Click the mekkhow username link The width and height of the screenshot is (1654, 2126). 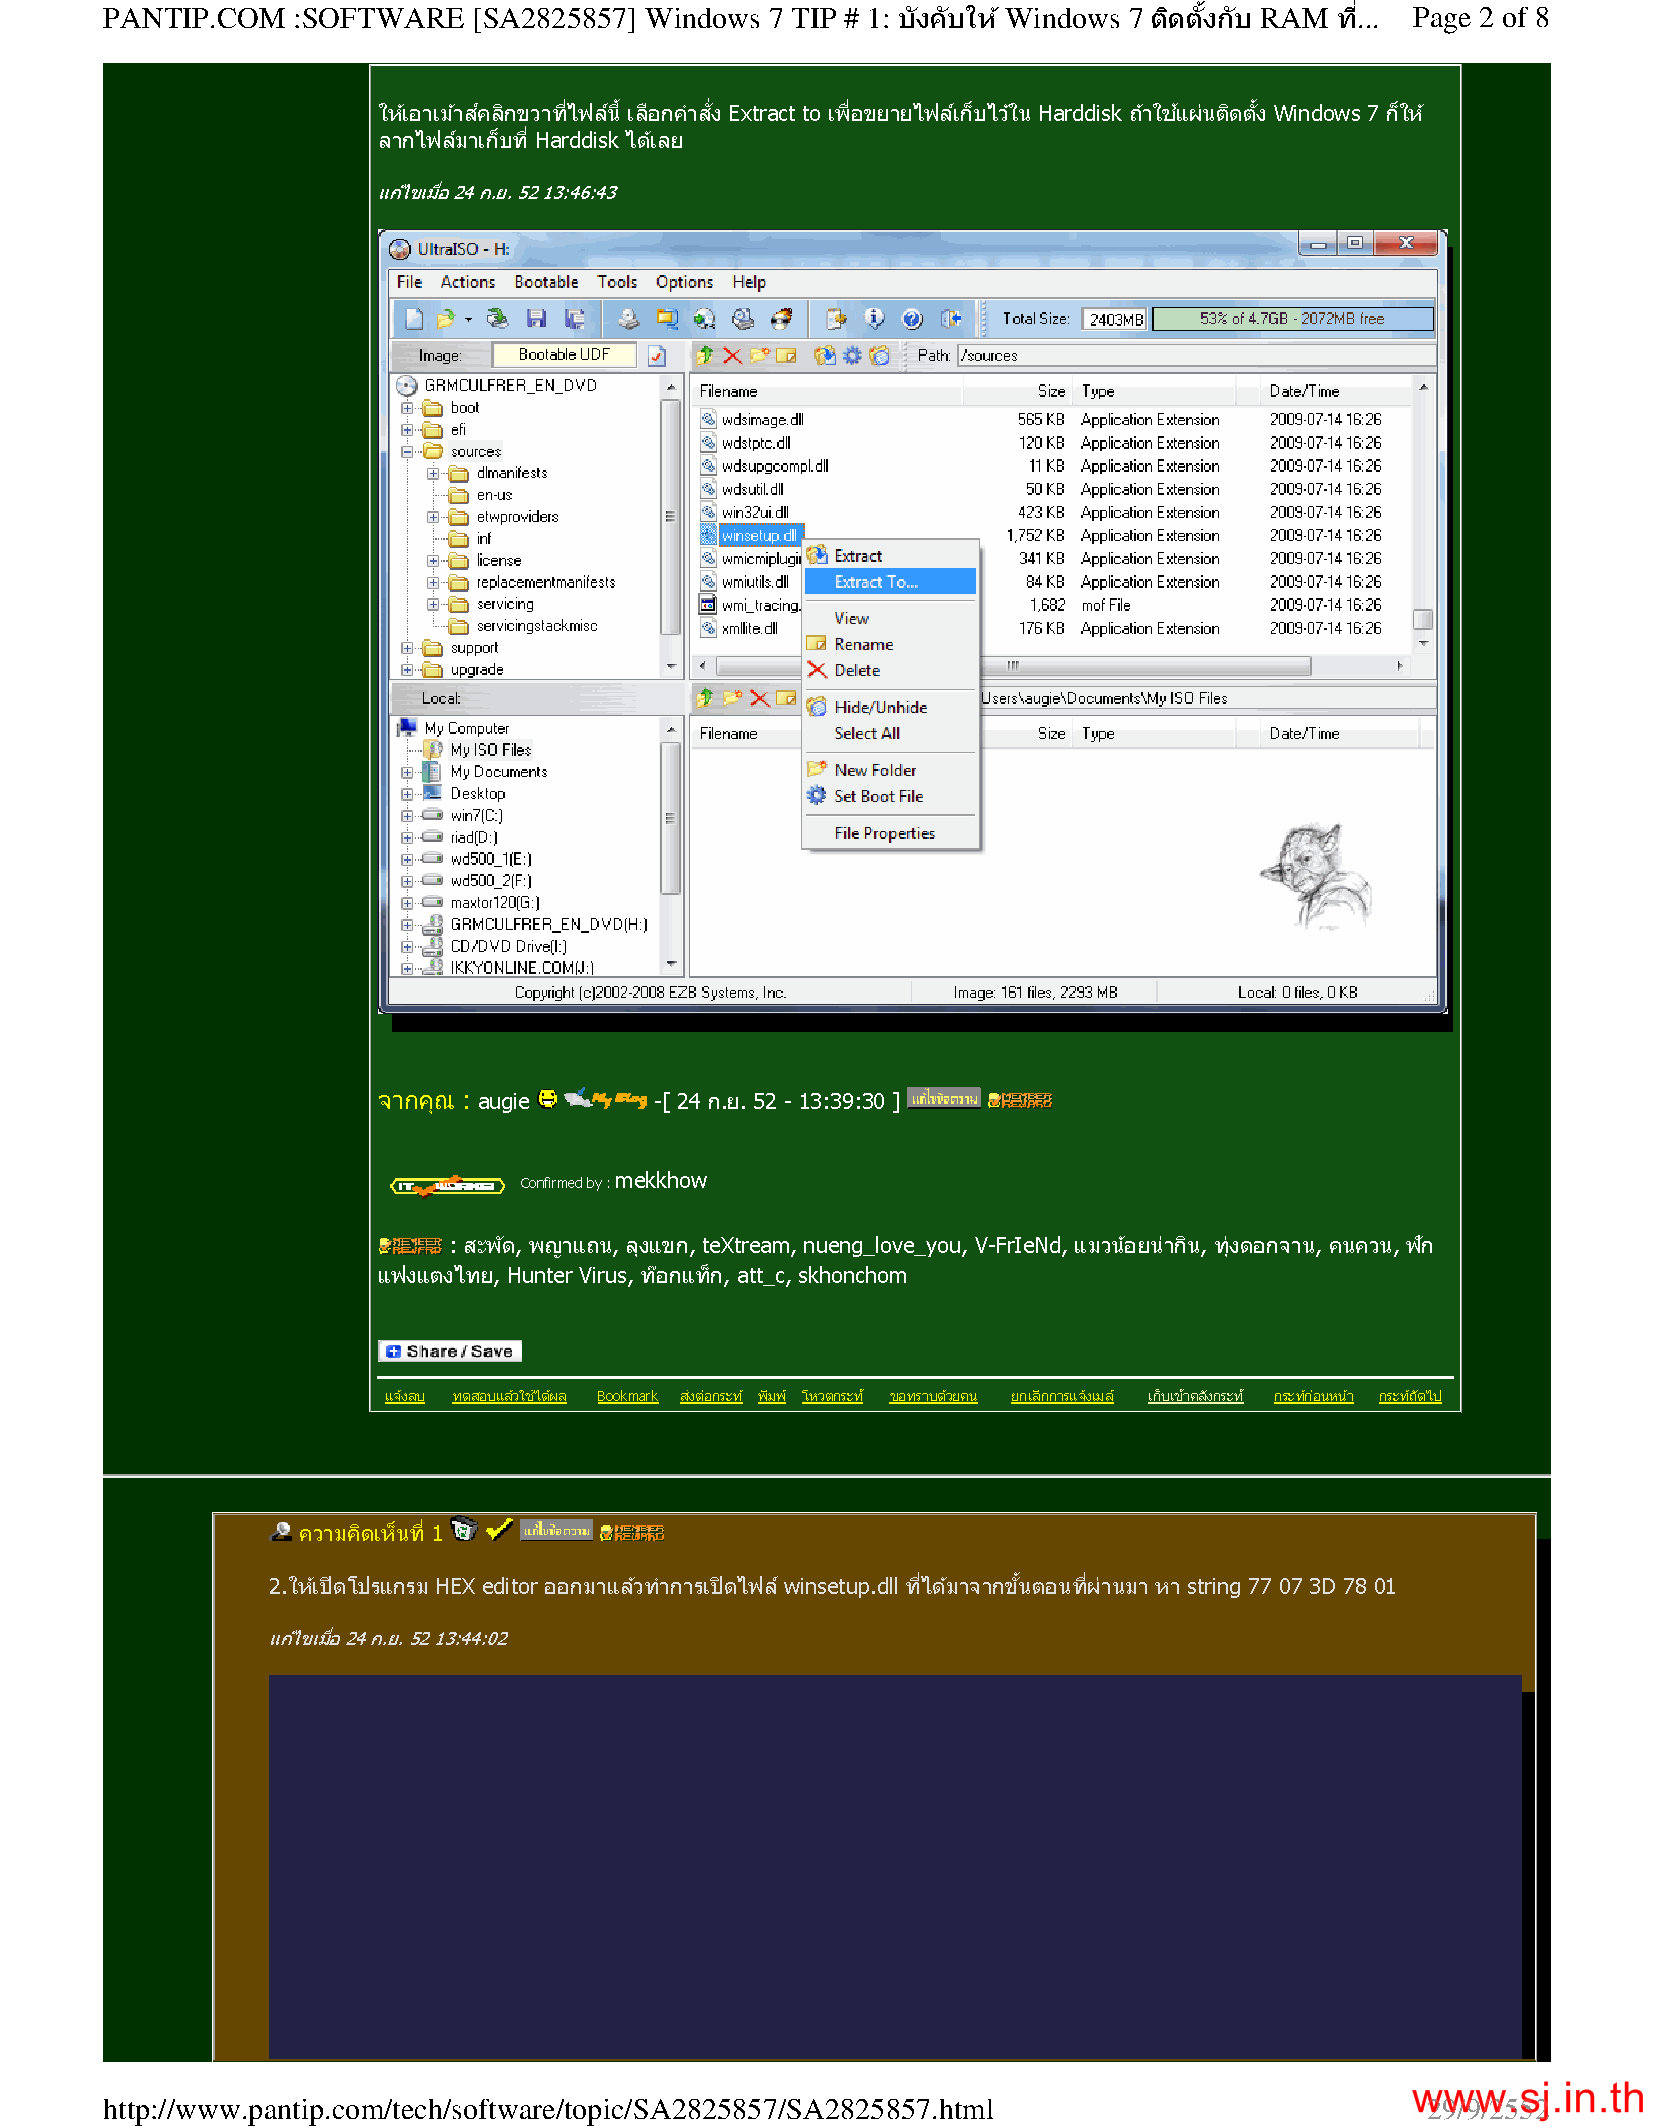pyautogui.click(x=660, y=1181)
